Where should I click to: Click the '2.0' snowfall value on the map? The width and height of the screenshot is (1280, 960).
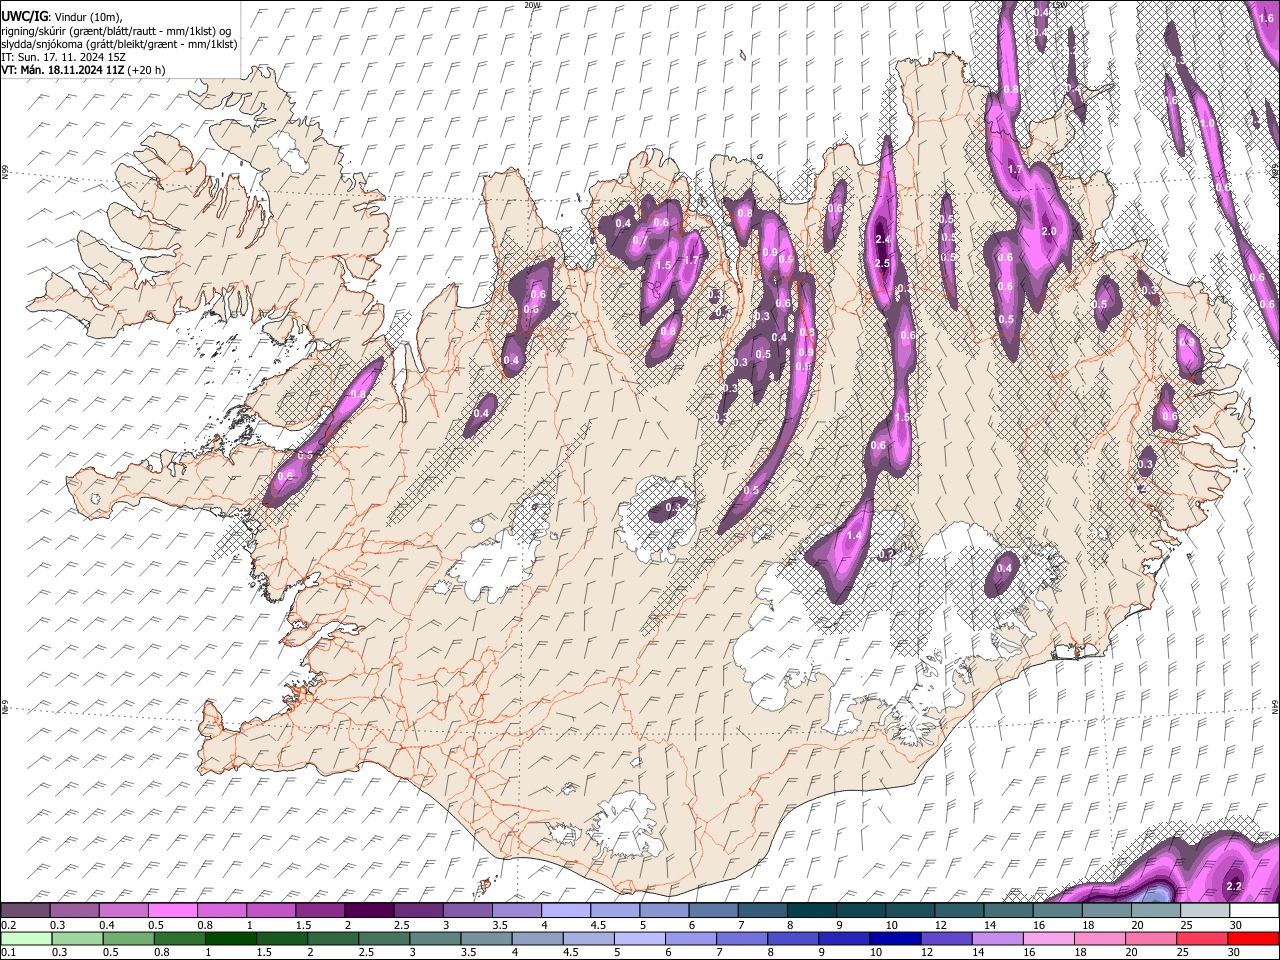coord(1049,231)
